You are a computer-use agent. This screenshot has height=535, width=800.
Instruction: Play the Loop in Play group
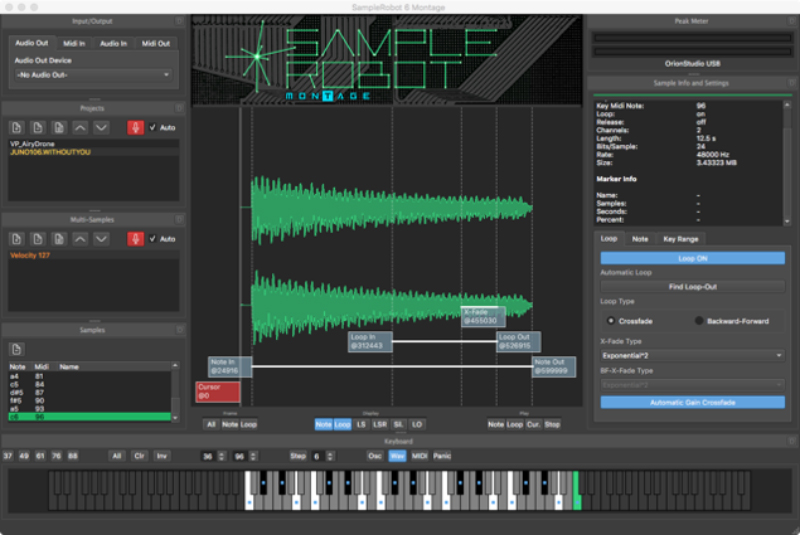coord(514,424)
